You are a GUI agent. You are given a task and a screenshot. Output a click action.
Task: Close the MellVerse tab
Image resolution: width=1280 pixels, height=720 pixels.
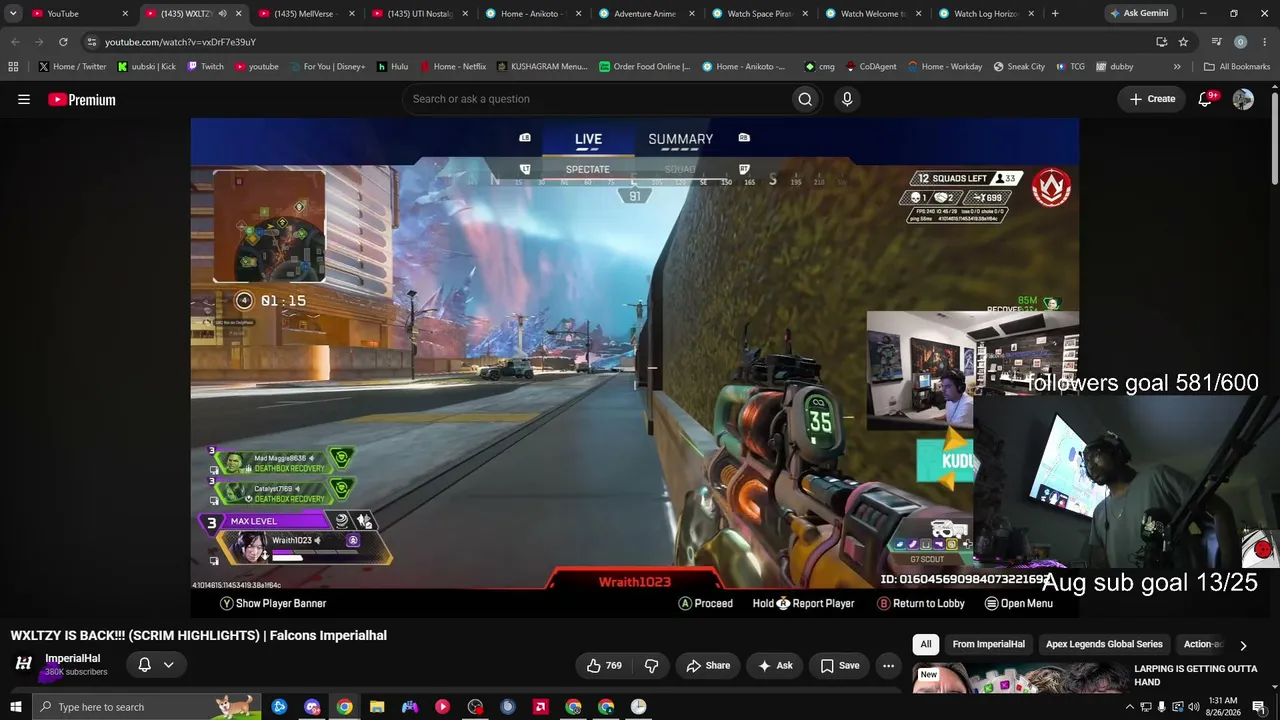[x=351, y=14]
